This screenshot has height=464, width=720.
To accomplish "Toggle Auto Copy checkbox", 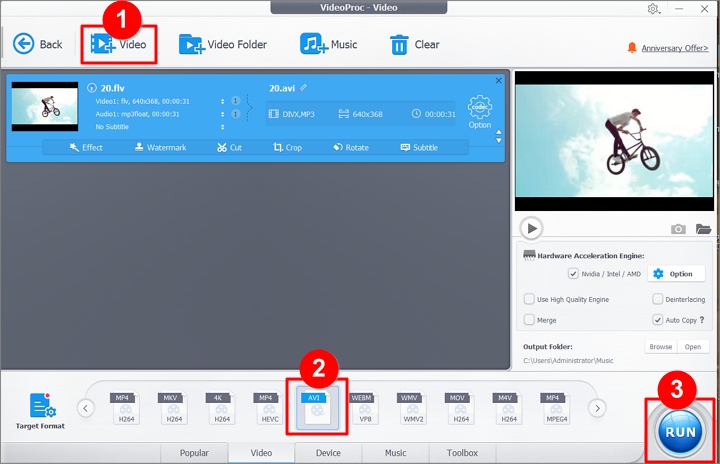I will point(658,320).
